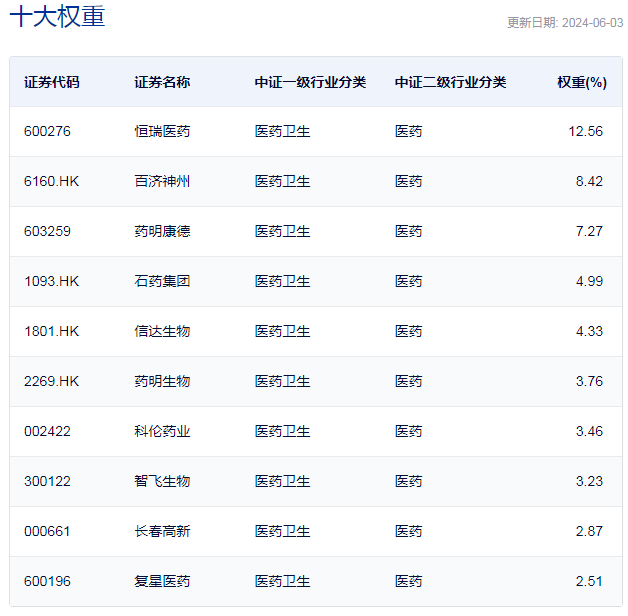628x616 pixels.
Task: Select security code 1093.HK
Action: coord(52,282)
